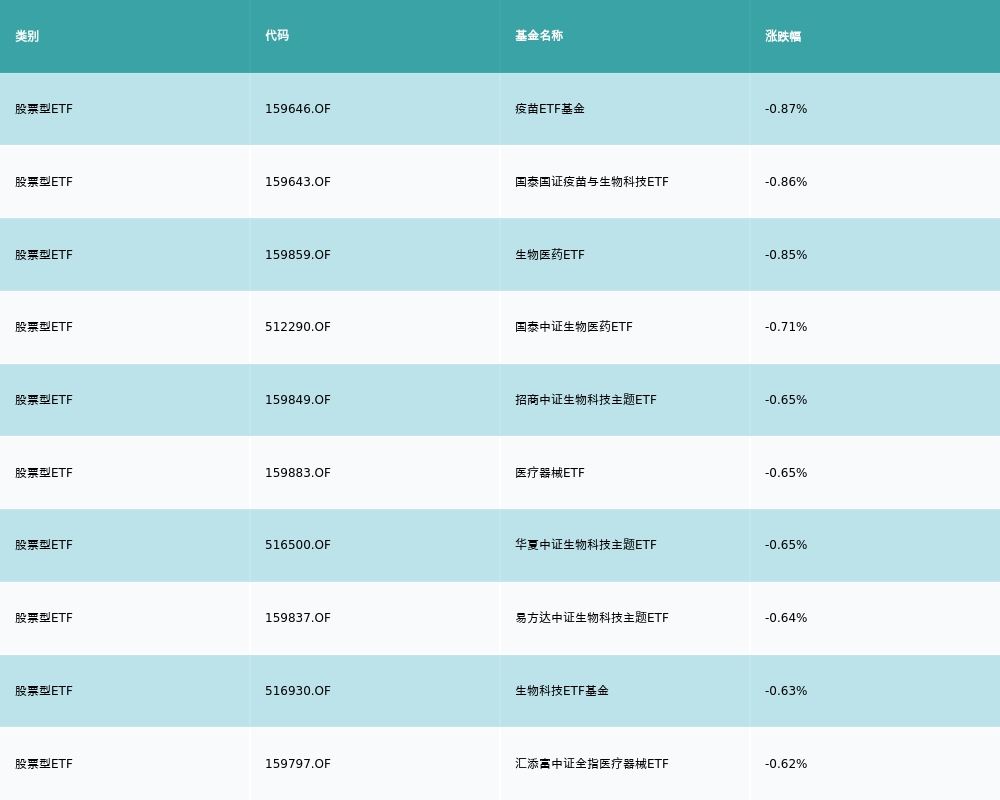Screen dimensions: 1000x800
Task: Click the -0.63% change value
Action: coord(786,691)
